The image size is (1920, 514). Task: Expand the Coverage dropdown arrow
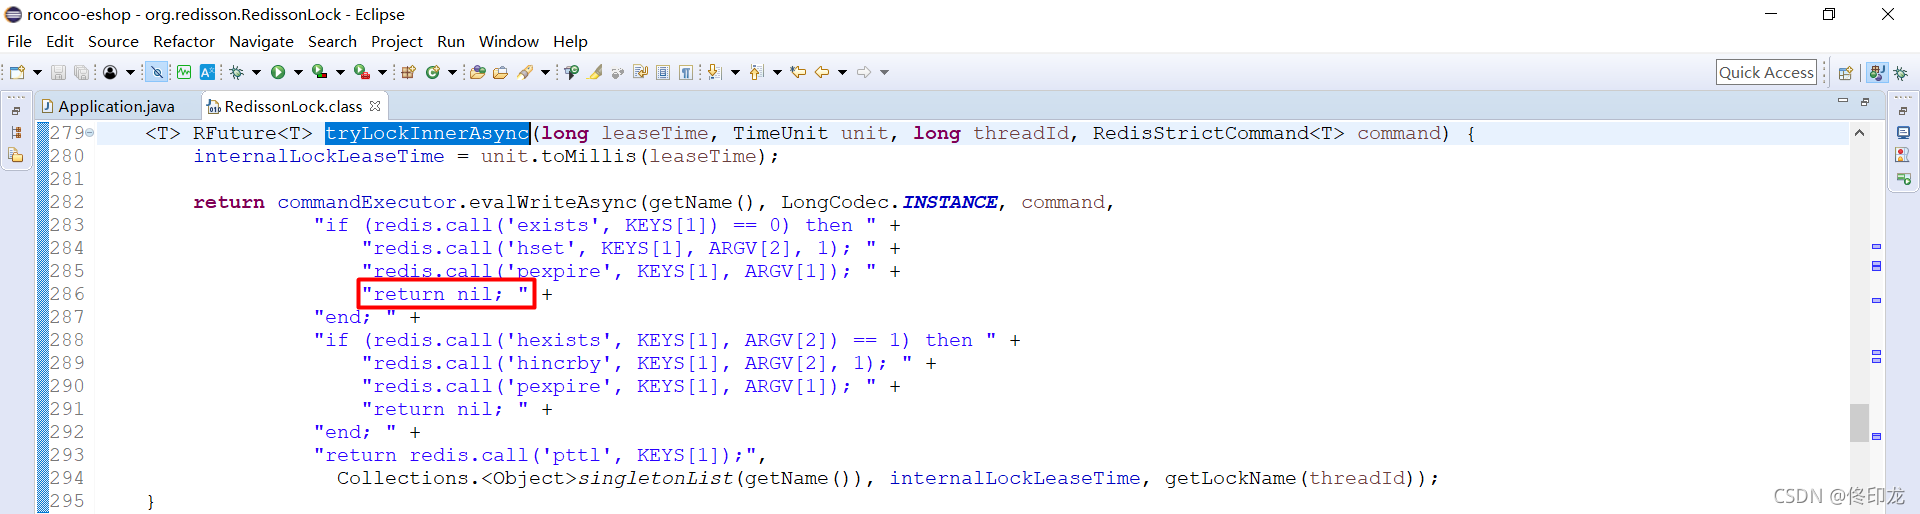(340, 72)
